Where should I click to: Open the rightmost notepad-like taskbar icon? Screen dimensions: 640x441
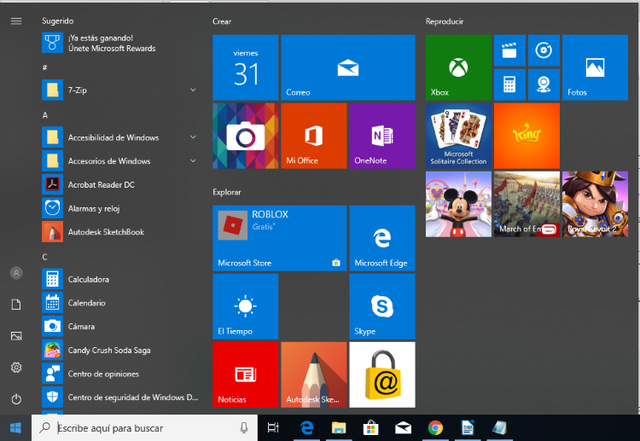point(500,428)
